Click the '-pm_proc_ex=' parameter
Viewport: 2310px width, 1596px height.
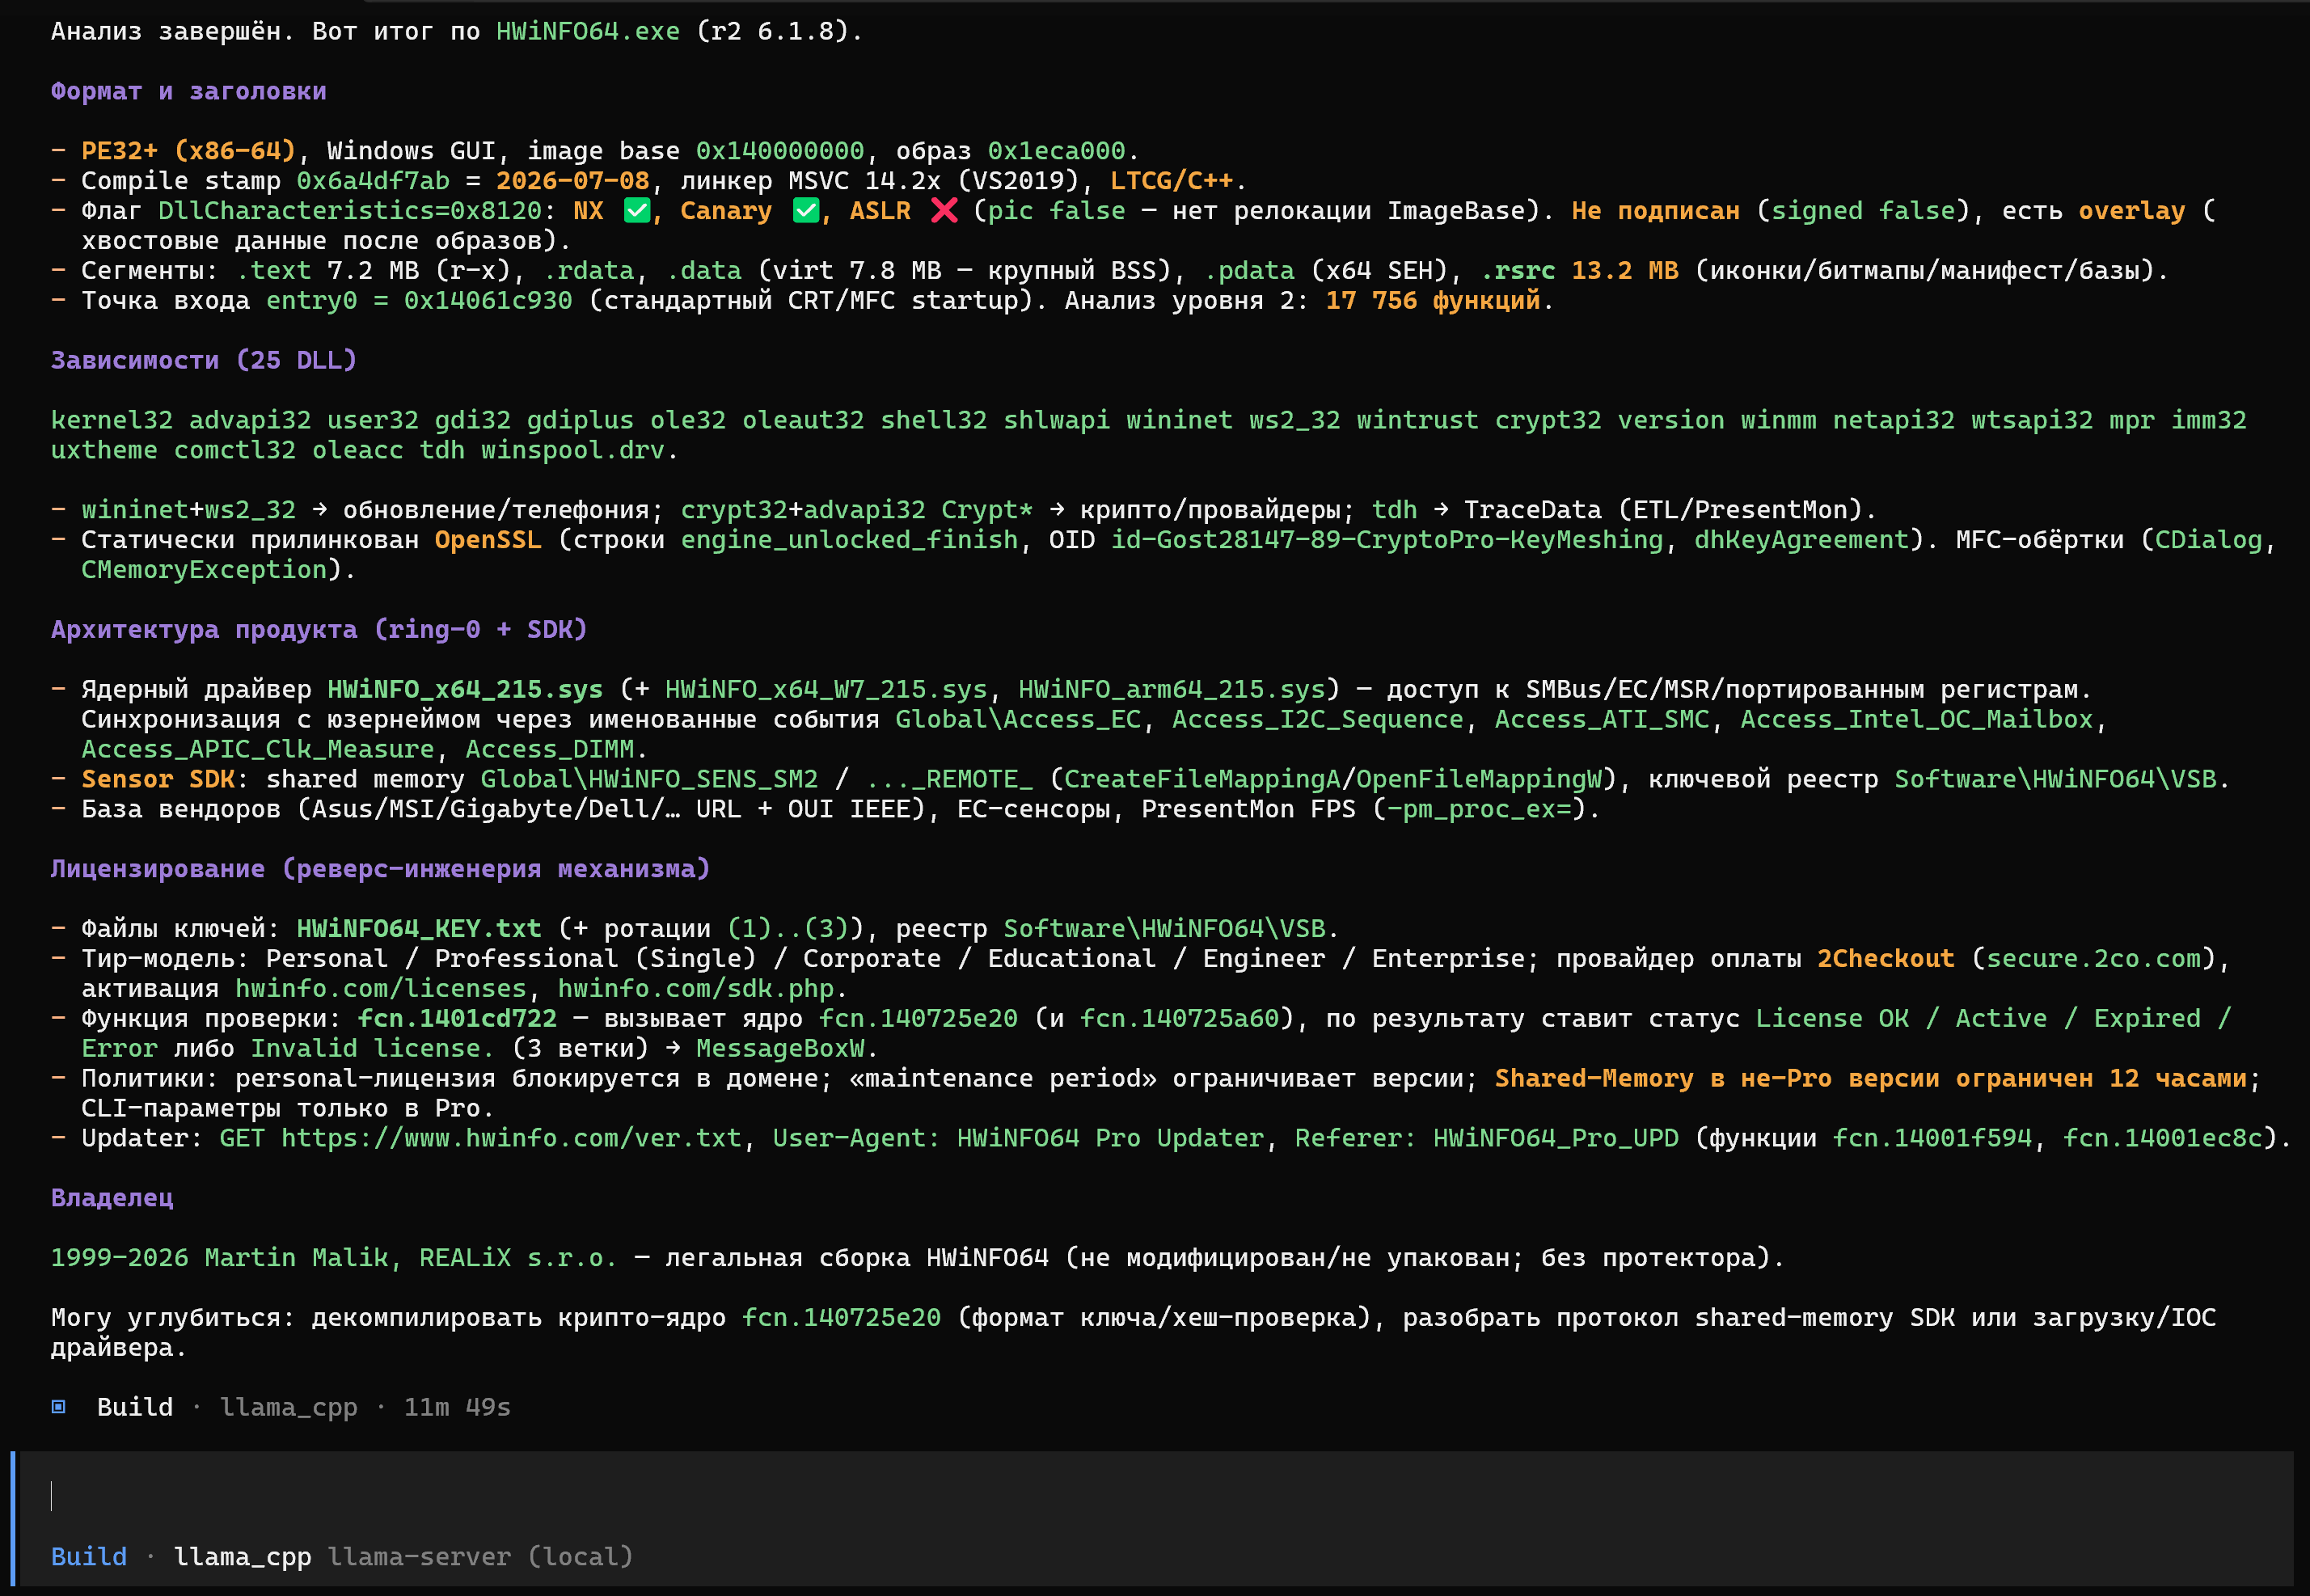(1480, 809)
